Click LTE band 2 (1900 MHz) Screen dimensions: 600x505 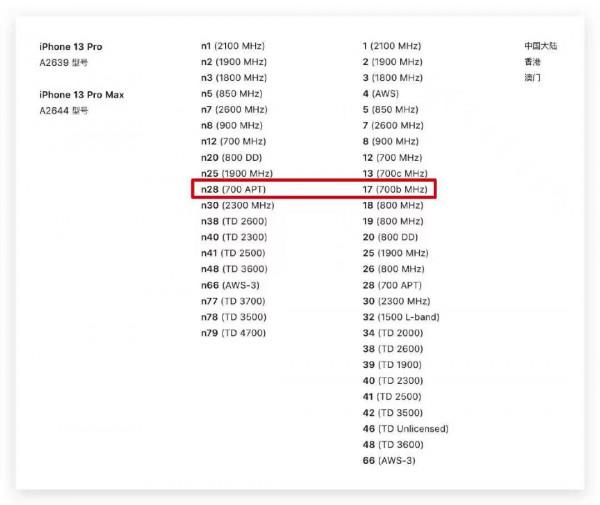393,62
